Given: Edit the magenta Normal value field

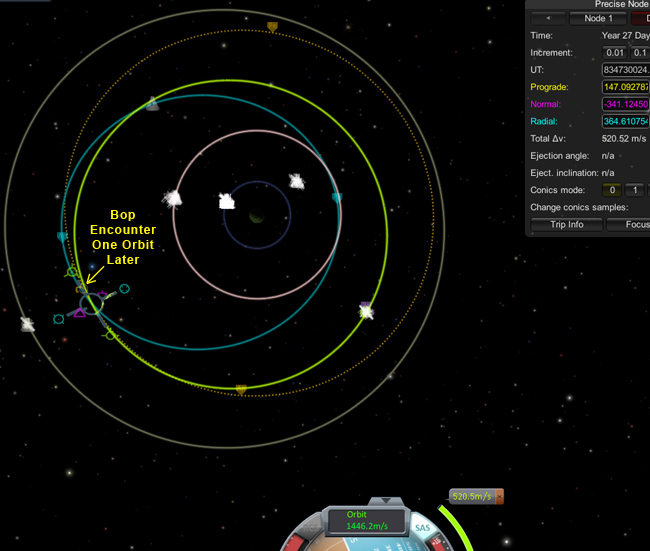Looking at the screenshot, I should (x=626, y=104).
